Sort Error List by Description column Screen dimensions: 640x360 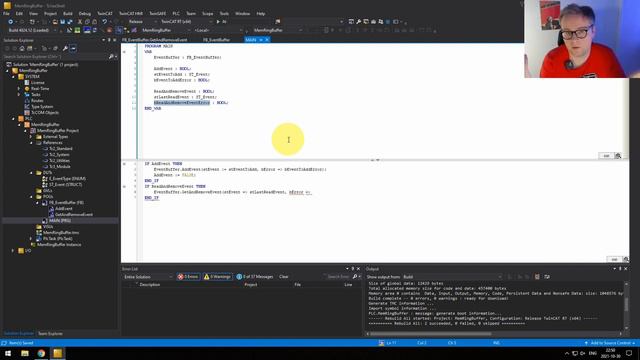(x=150, y=284)
